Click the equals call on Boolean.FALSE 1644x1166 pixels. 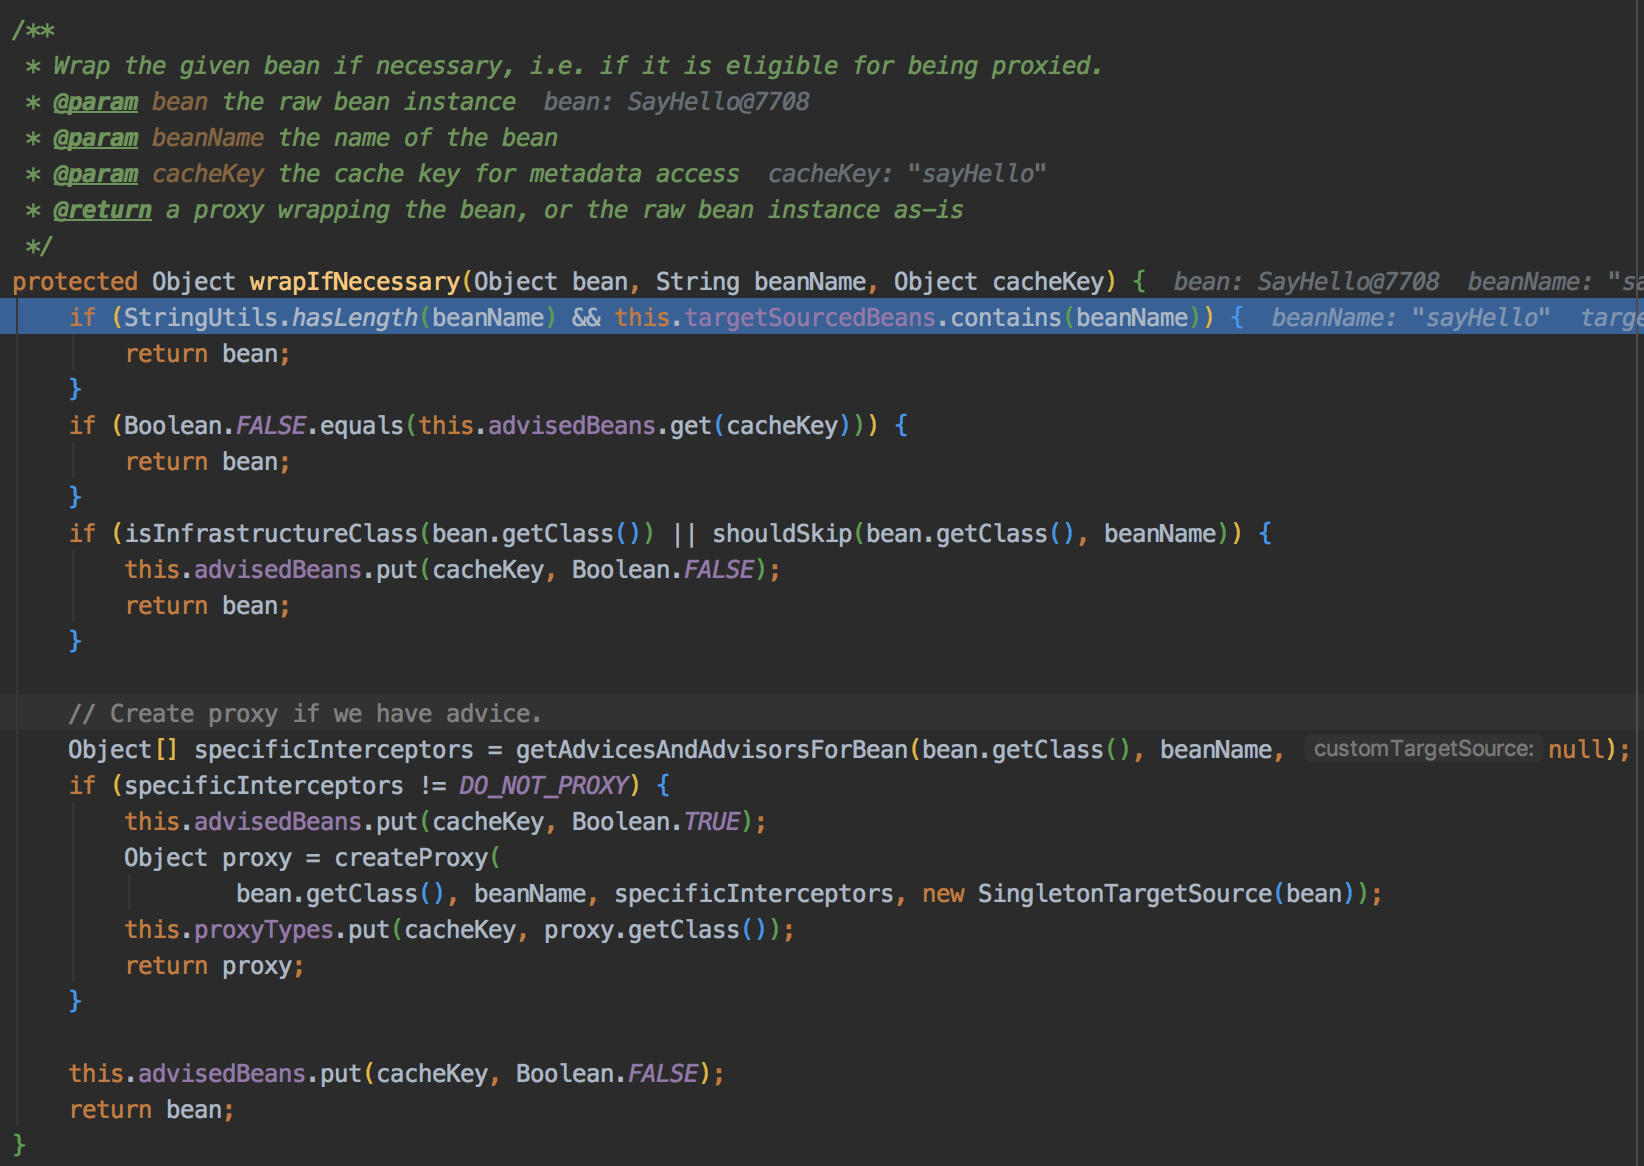point(361,426)
